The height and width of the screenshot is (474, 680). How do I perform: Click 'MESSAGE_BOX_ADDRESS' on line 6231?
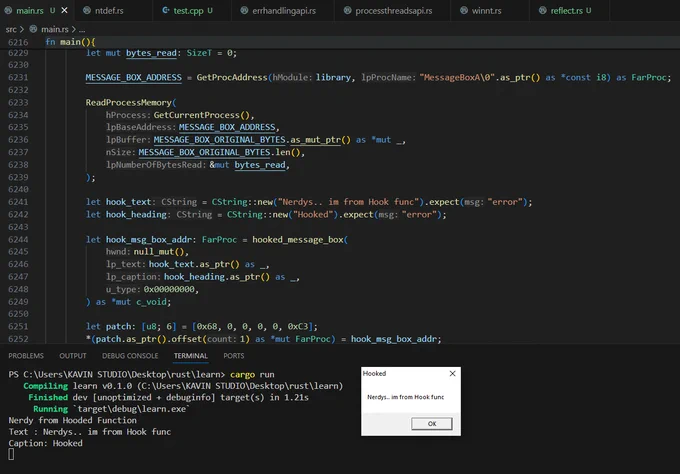(134, 77)
